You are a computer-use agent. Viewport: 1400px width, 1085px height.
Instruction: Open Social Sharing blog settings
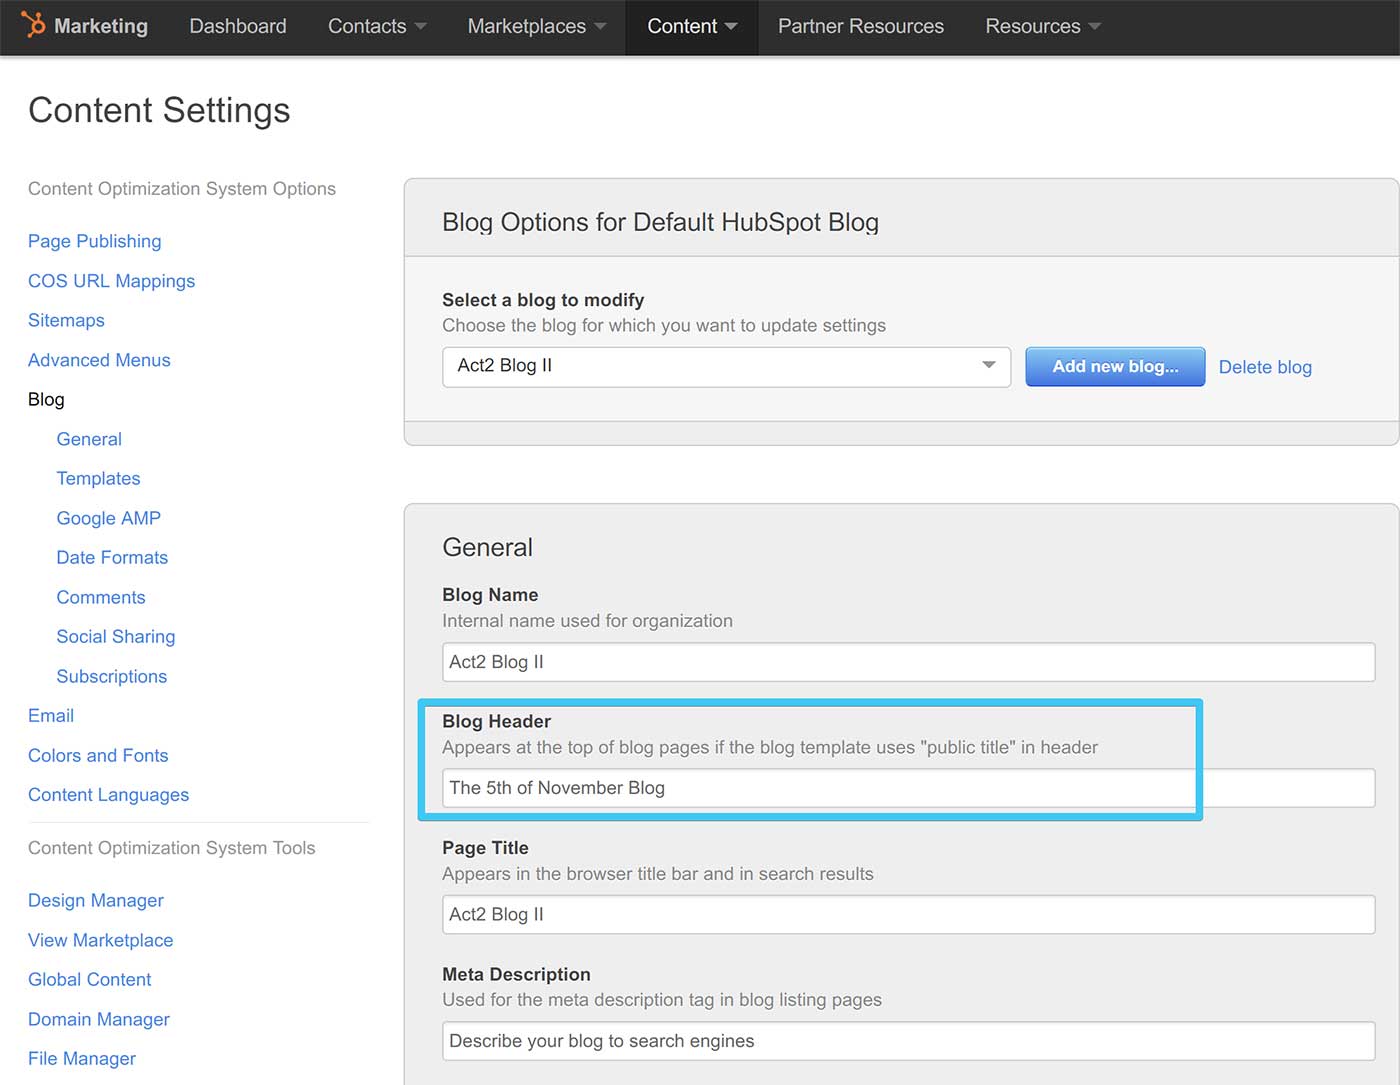[115, 636]
